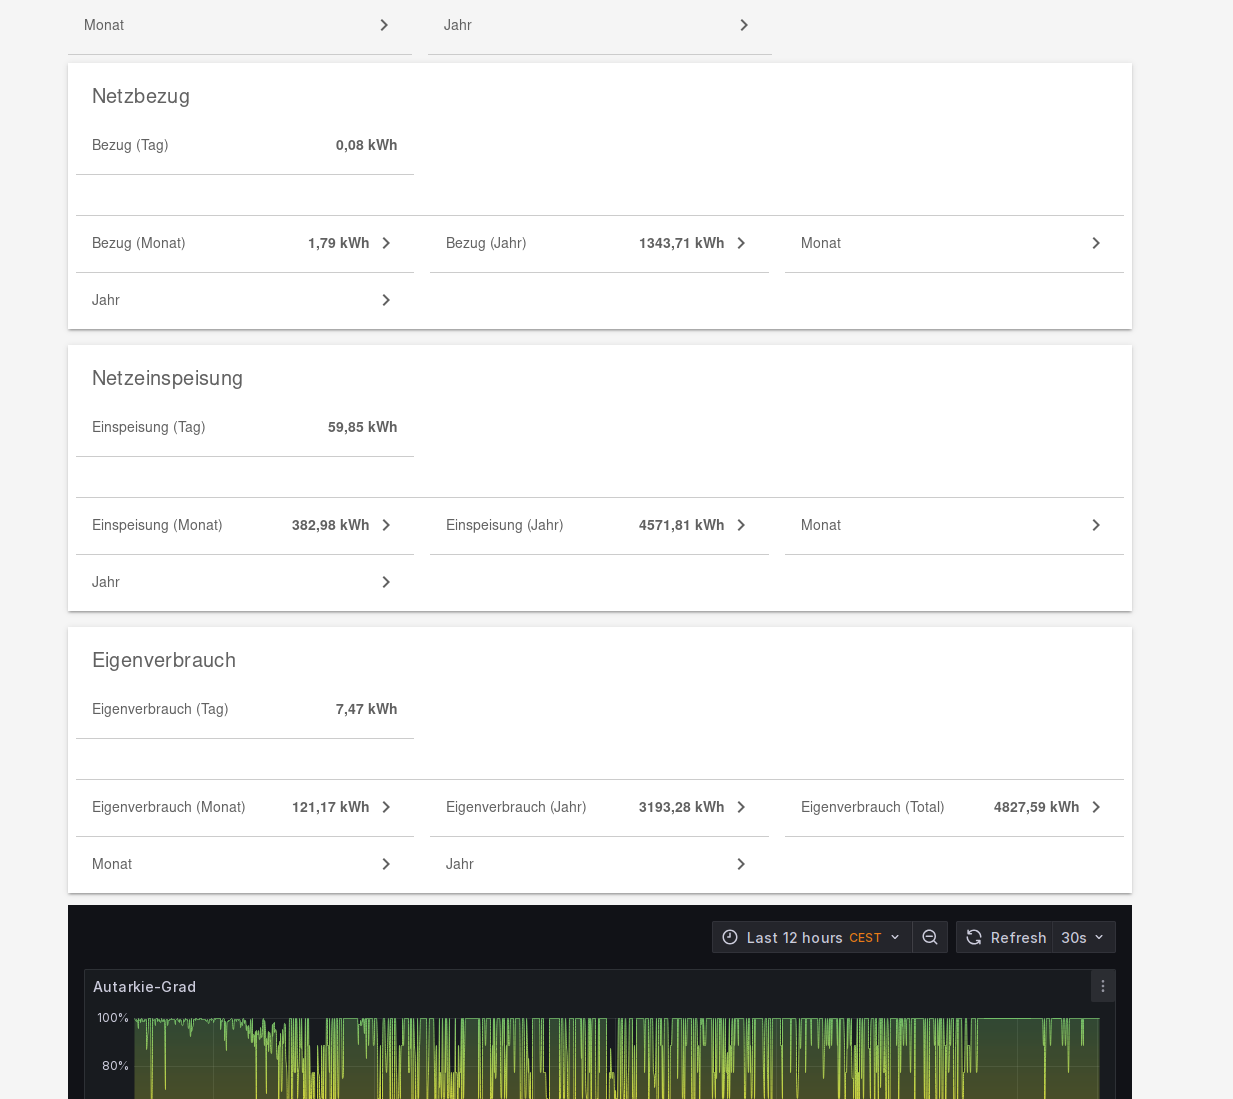Expand Einspeisung (Jahr) chevron

pyautogui.click(x=741, y=525)
